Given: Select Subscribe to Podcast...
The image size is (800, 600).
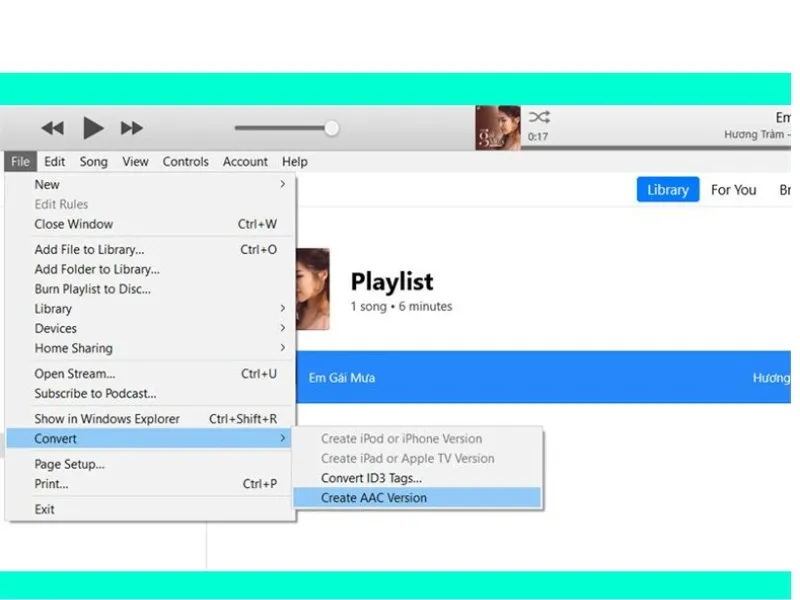Looking at the screenshot, I should click(149, 393).
